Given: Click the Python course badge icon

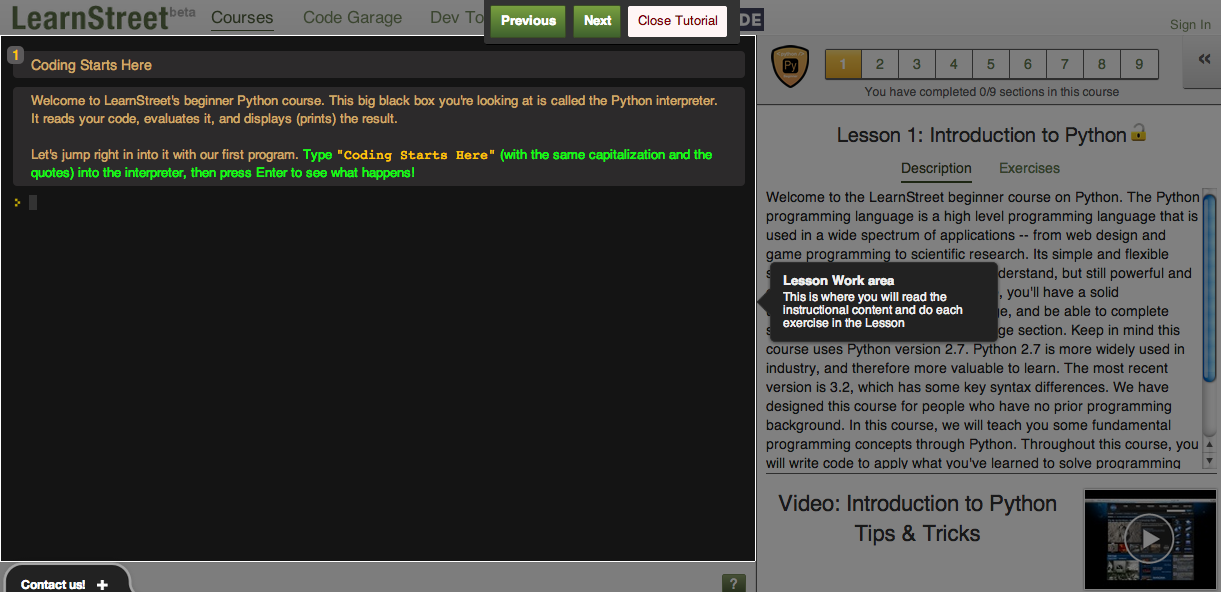Looking at the screenshot, I should [x=790, y=67].
